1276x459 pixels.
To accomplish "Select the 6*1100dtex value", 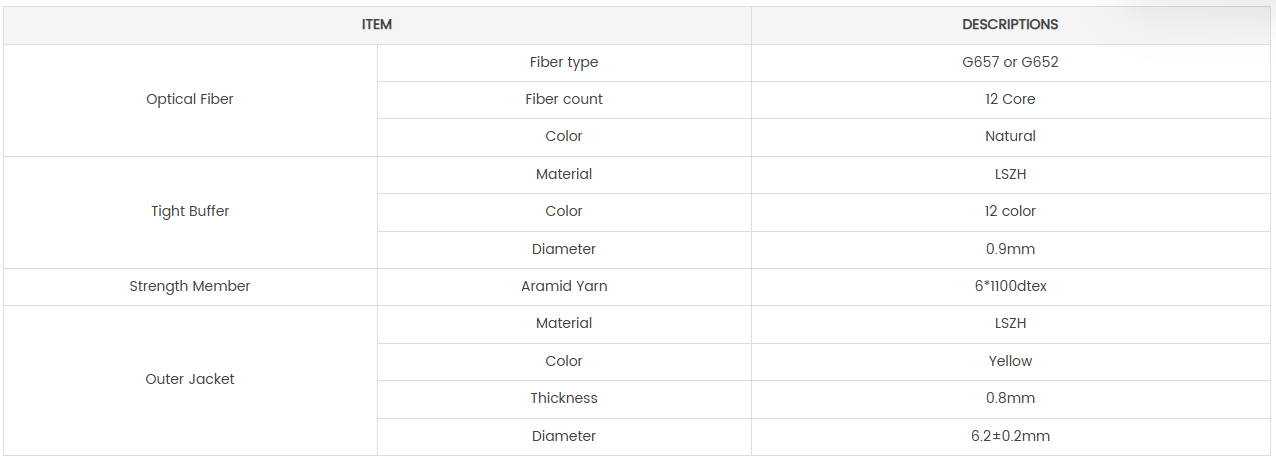I will pos(1010,286).
